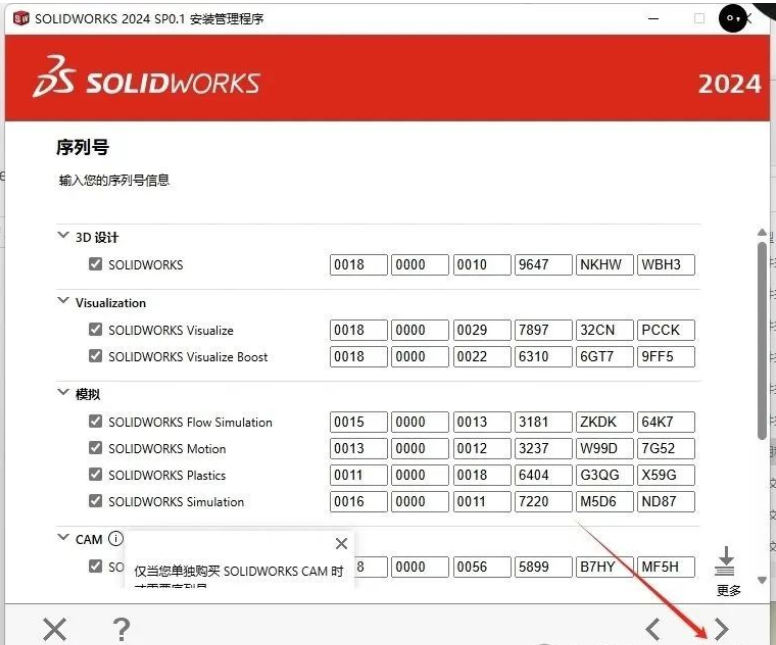The height and width of the screenshot is (645, 776).
Task: Open help with the question mark icon
Action: 121,630
